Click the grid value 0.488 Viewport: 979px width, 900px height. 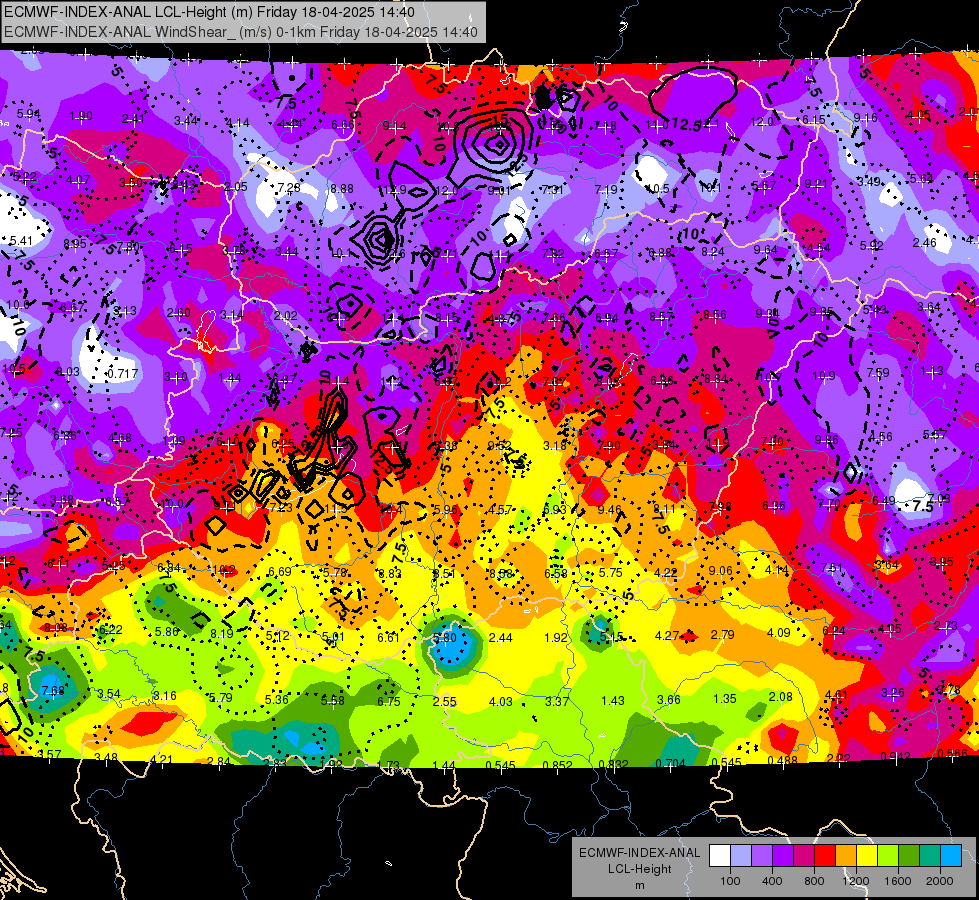point(782,761)
